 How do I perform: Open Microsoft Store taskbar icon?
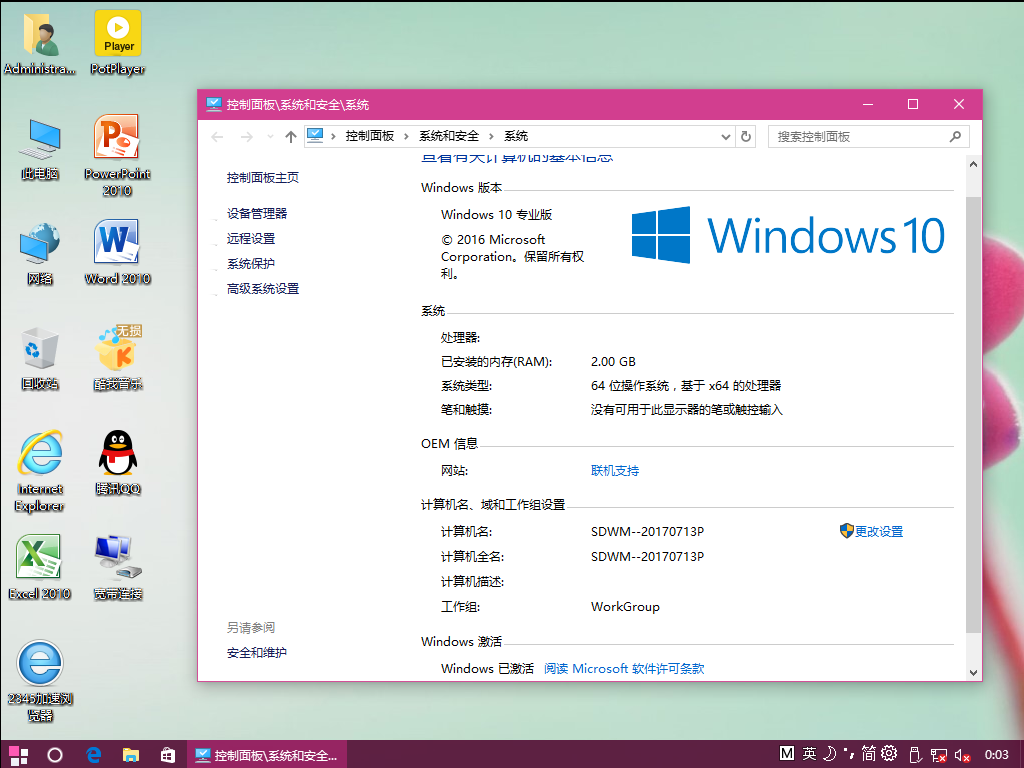pos(168,755)
